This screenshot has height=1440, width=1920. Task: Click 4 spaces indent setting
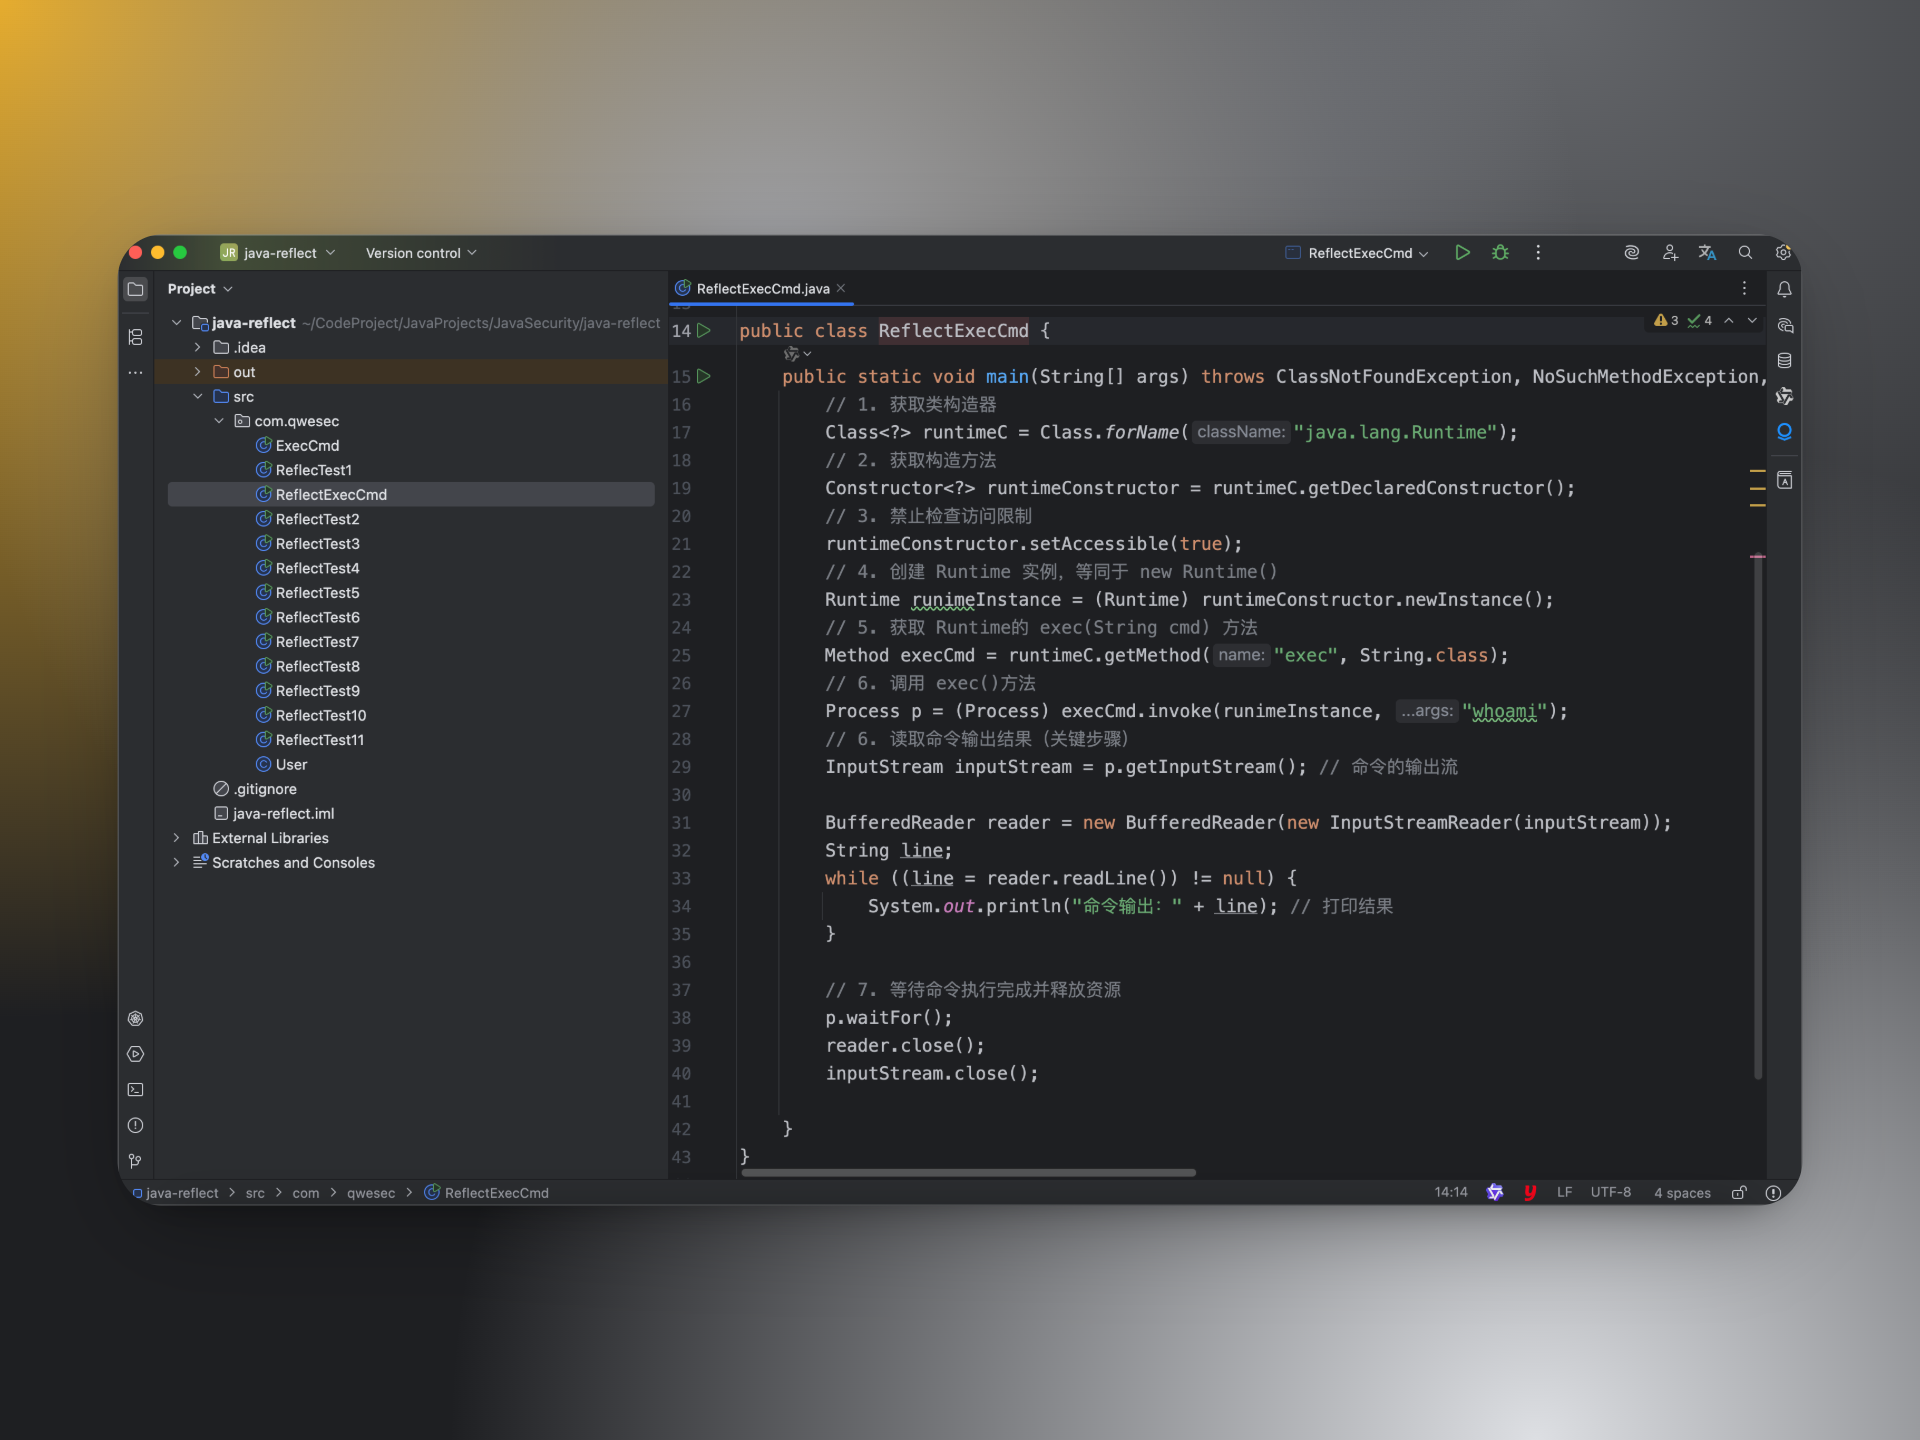(x=1682, y=1193)
